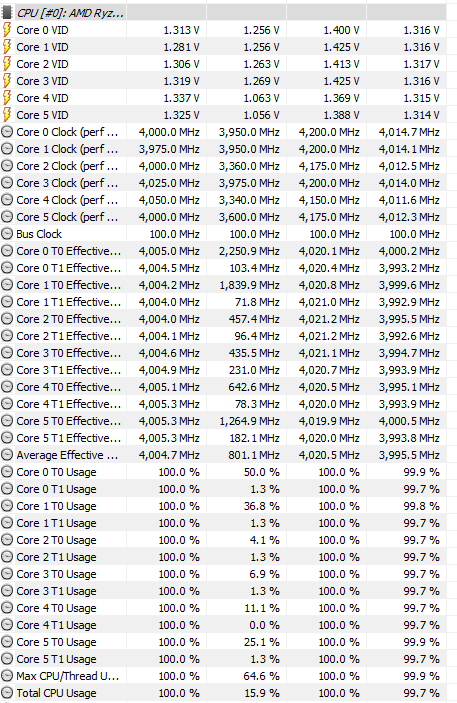
Task: Click the 1.425 V maximum for Core 1 VID
Action: 341,47
